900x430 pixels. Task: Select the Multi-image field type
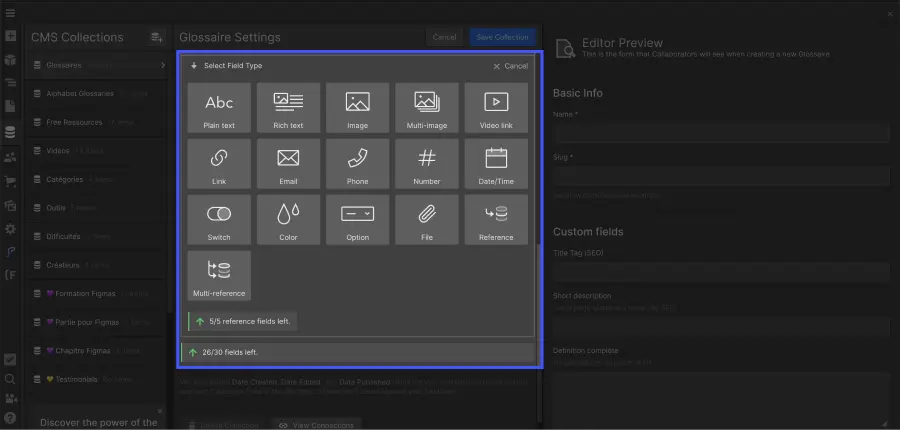(426, 108)
